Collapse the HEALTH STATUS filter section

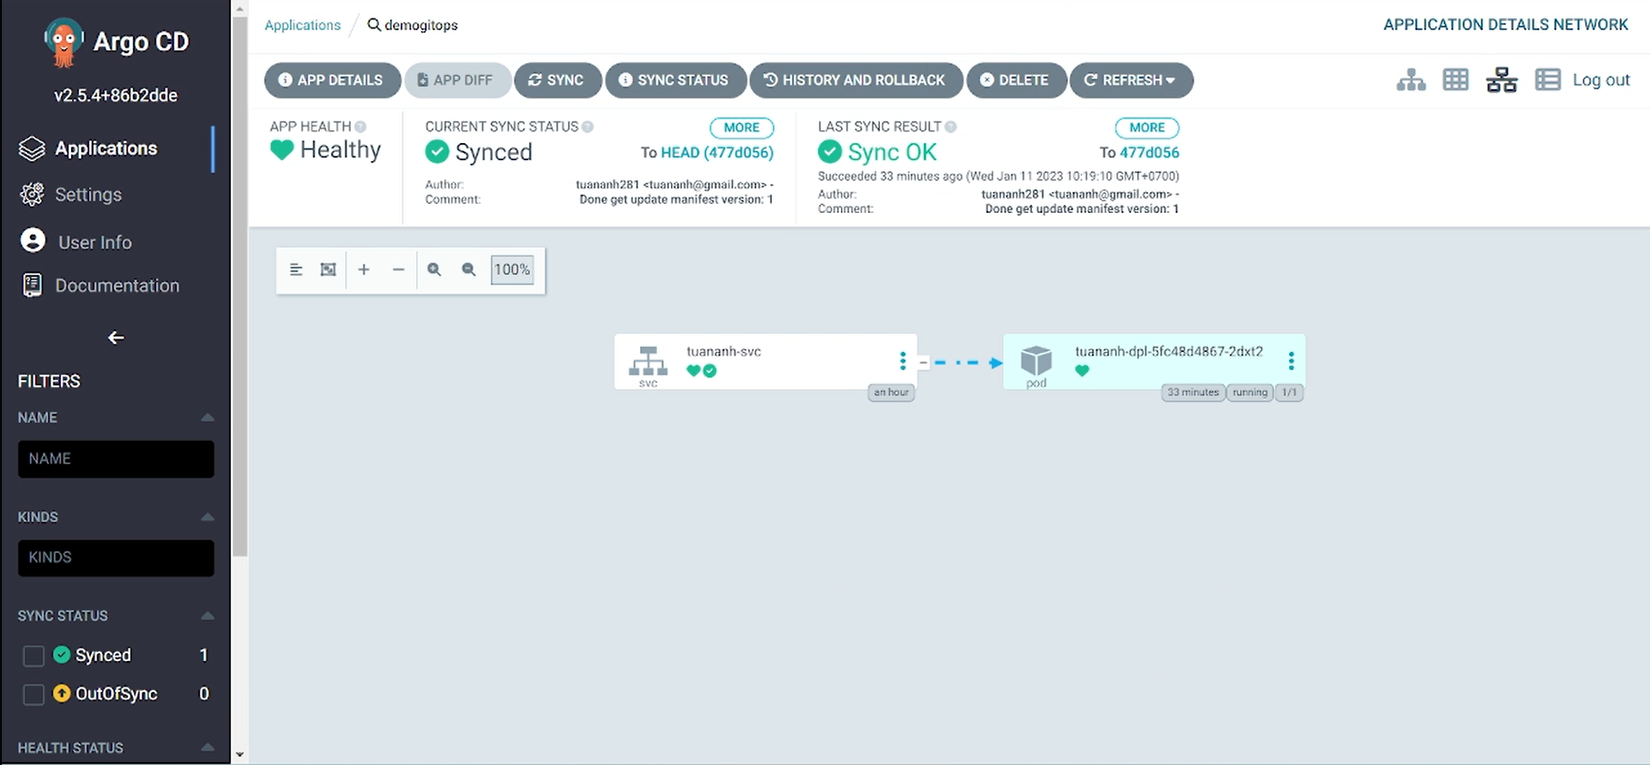(208, 748)
